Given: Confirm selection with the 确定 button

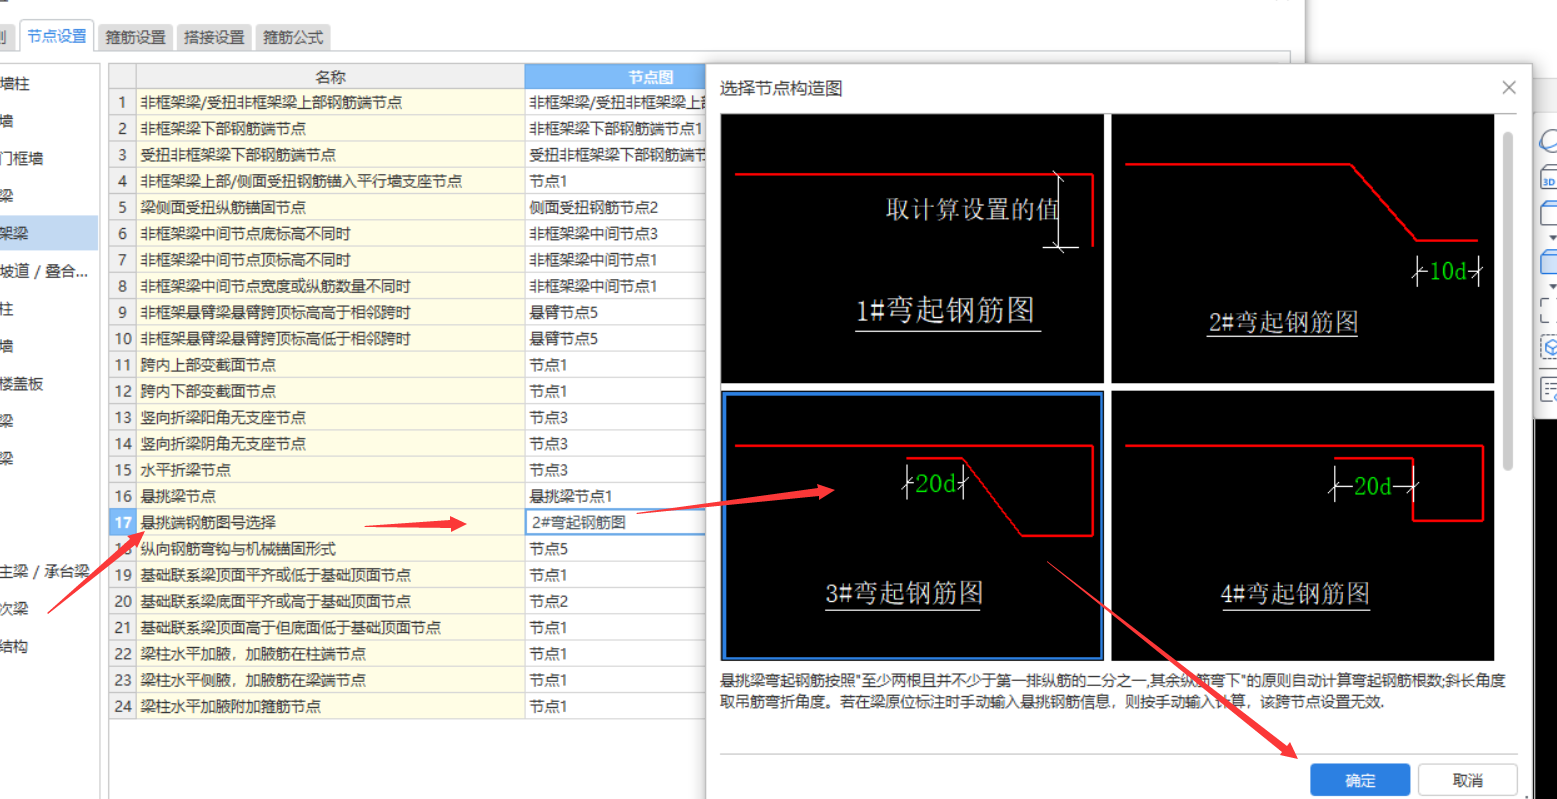Looking at the screenshot, I should tap(1360, 780).
